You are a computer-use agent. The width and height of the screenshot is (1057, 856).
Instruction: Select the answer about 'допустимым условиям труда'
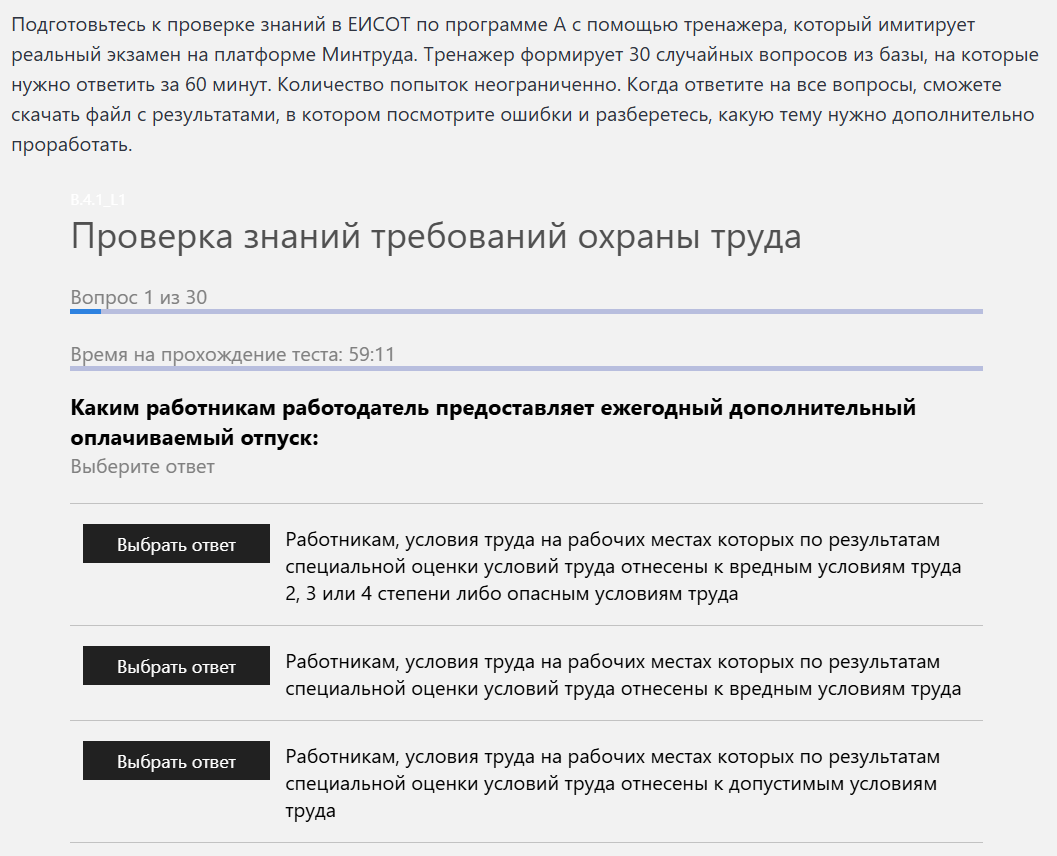pos(176,761)
